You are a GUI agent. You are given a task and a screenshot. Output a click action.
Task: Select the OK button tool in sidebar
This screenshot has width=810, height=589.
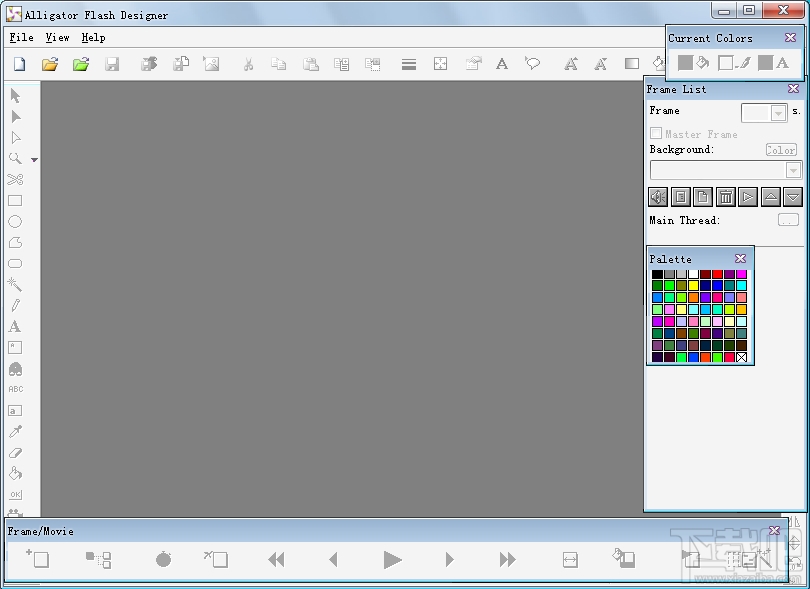[x=15, y=494]
